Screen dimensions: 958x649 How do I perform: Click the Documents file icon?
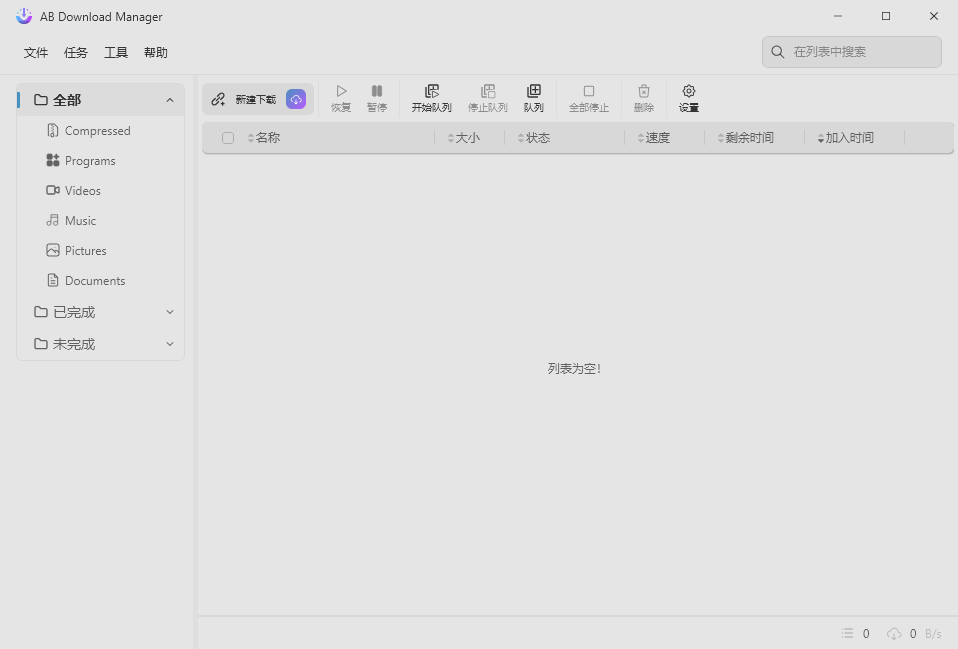(53, 280)
